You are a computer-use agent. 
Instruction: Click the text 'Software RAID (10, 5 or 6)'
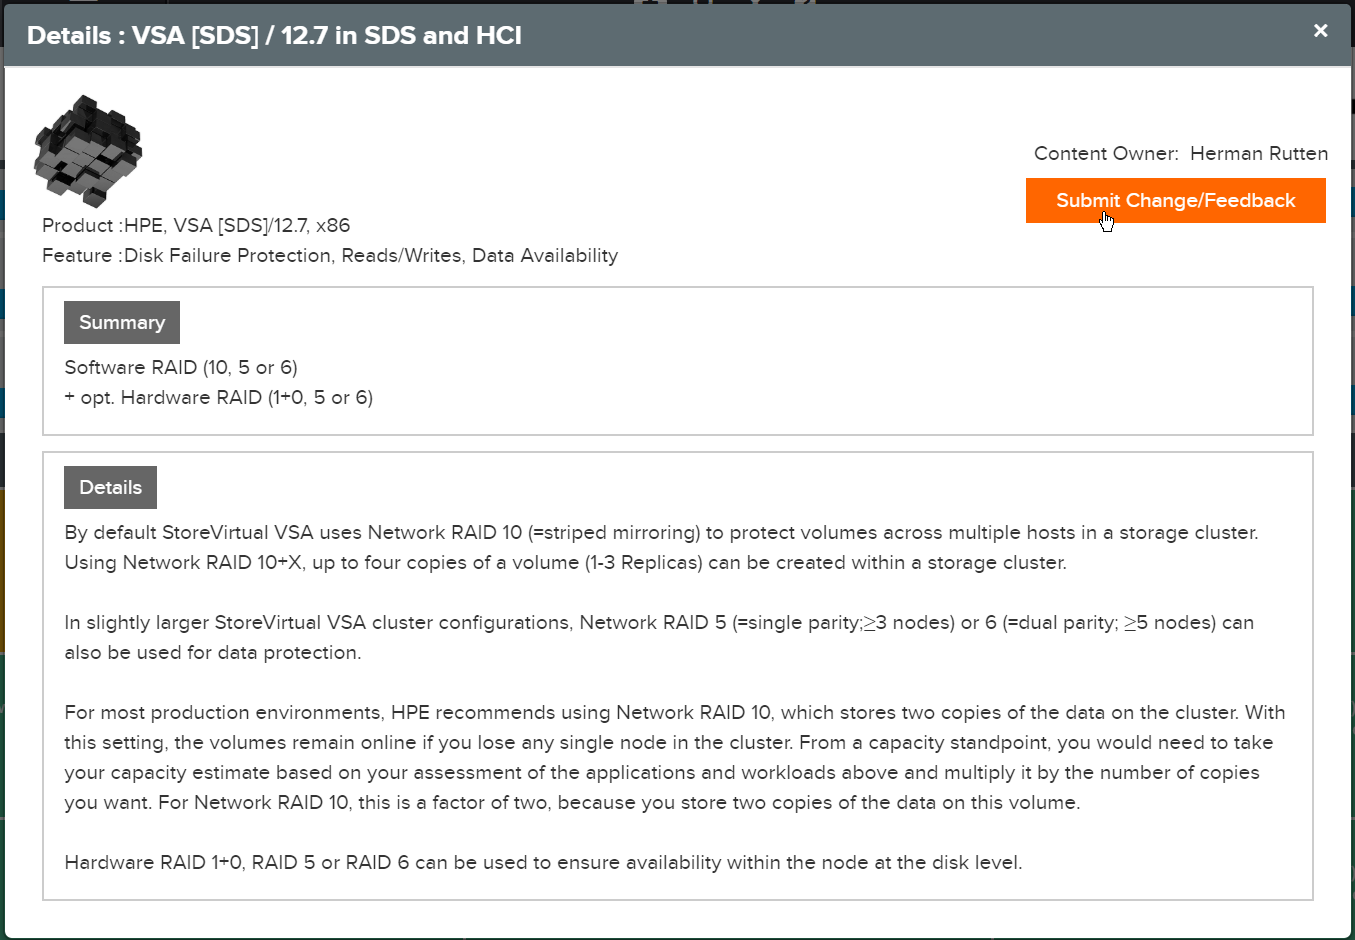(x=181, y=367)
